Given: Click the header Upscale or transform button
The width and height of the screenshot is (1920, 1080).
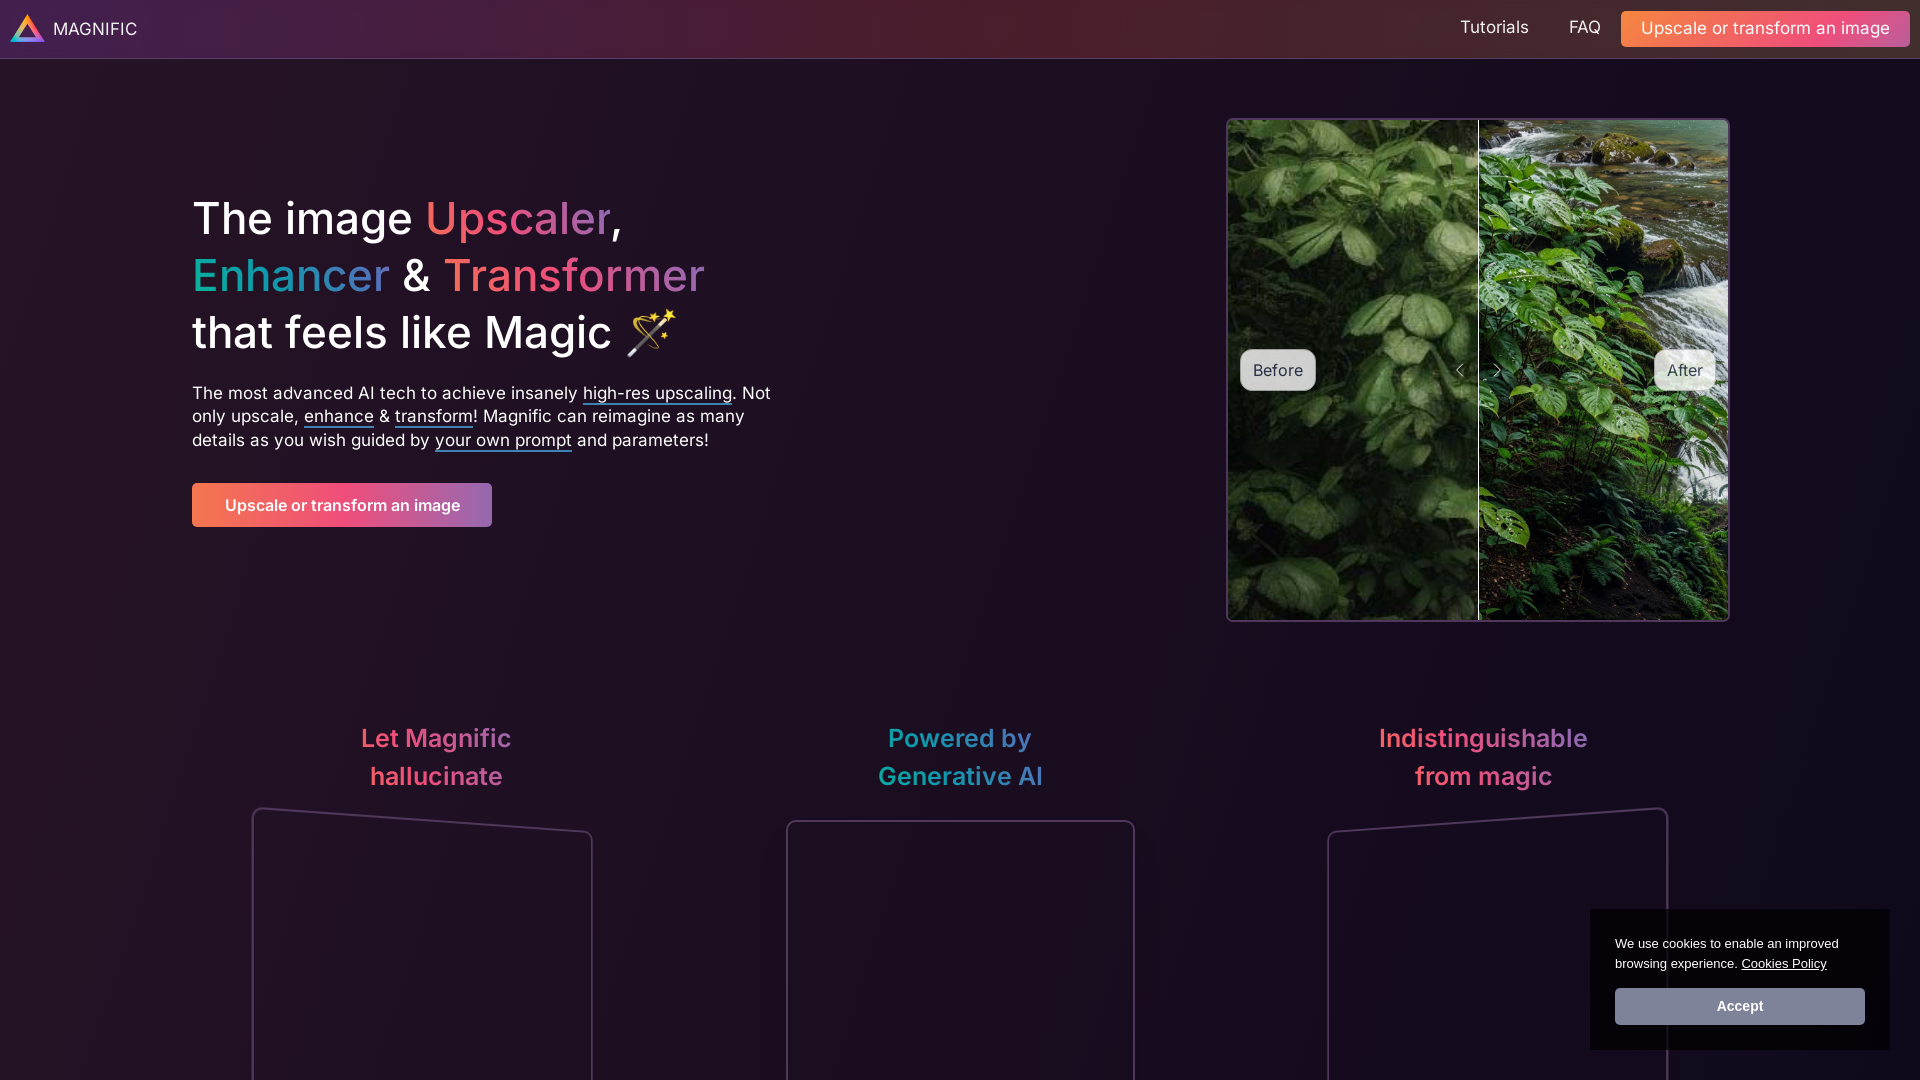Looking at the screenshot, I should tap(1765, 28).
